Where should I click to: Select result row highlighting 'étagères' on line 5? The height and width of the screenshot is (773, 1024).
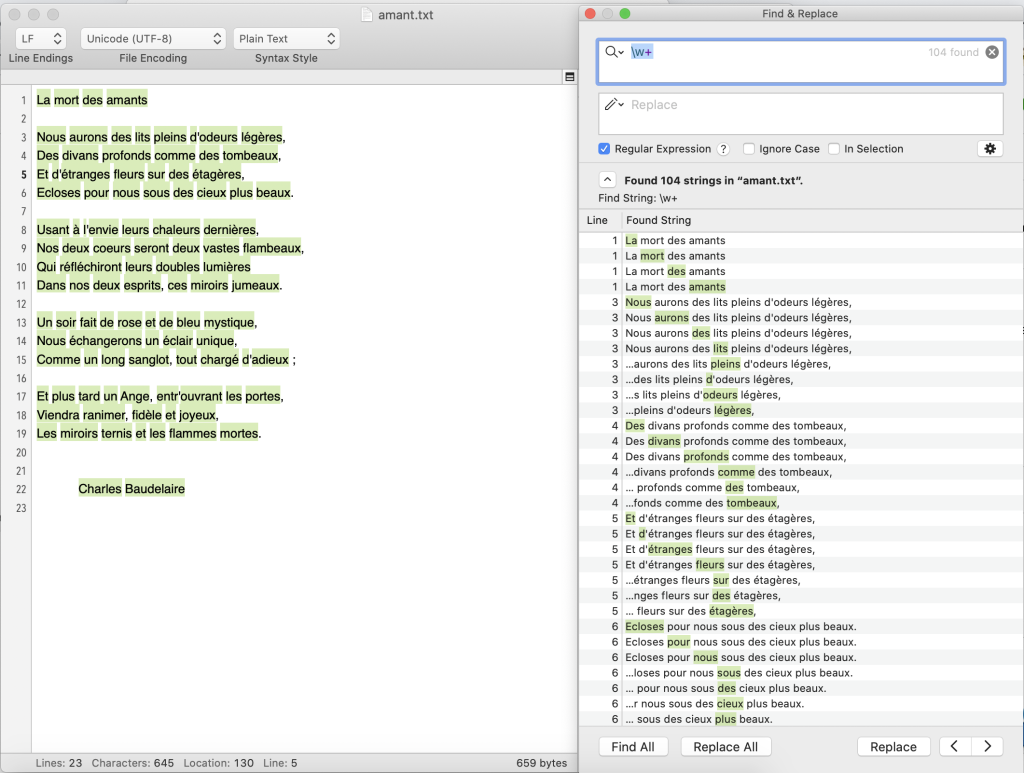pyautogui.click(x=800, y=611)
